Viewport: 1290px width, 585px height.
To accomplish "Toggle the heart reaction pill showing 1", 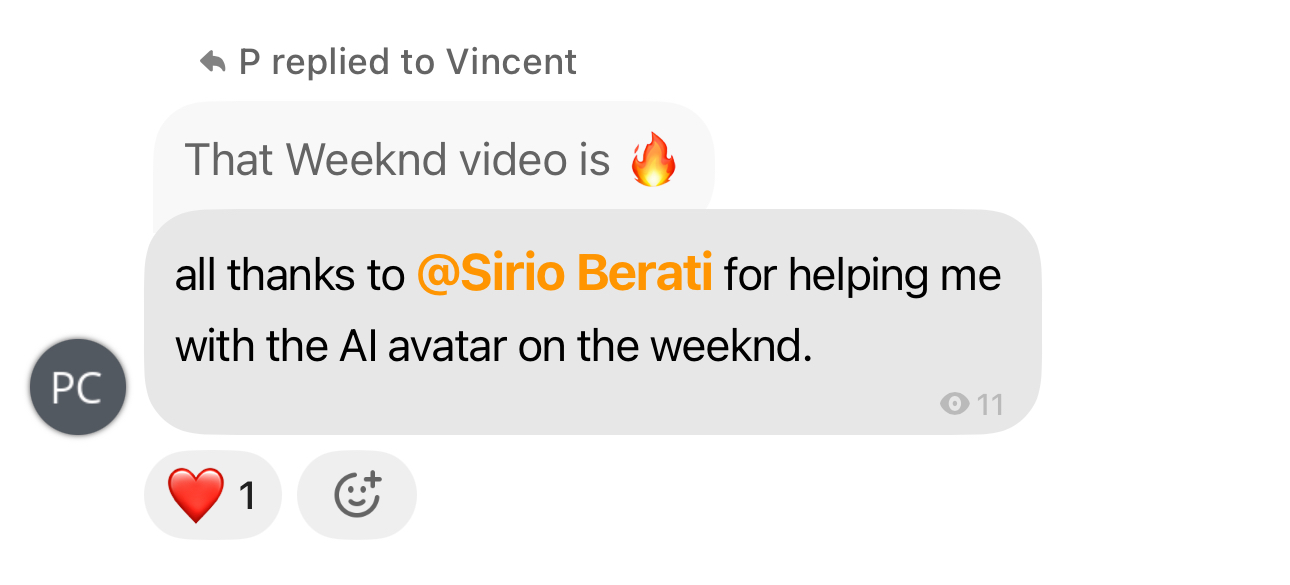I will tap(213, 495).
